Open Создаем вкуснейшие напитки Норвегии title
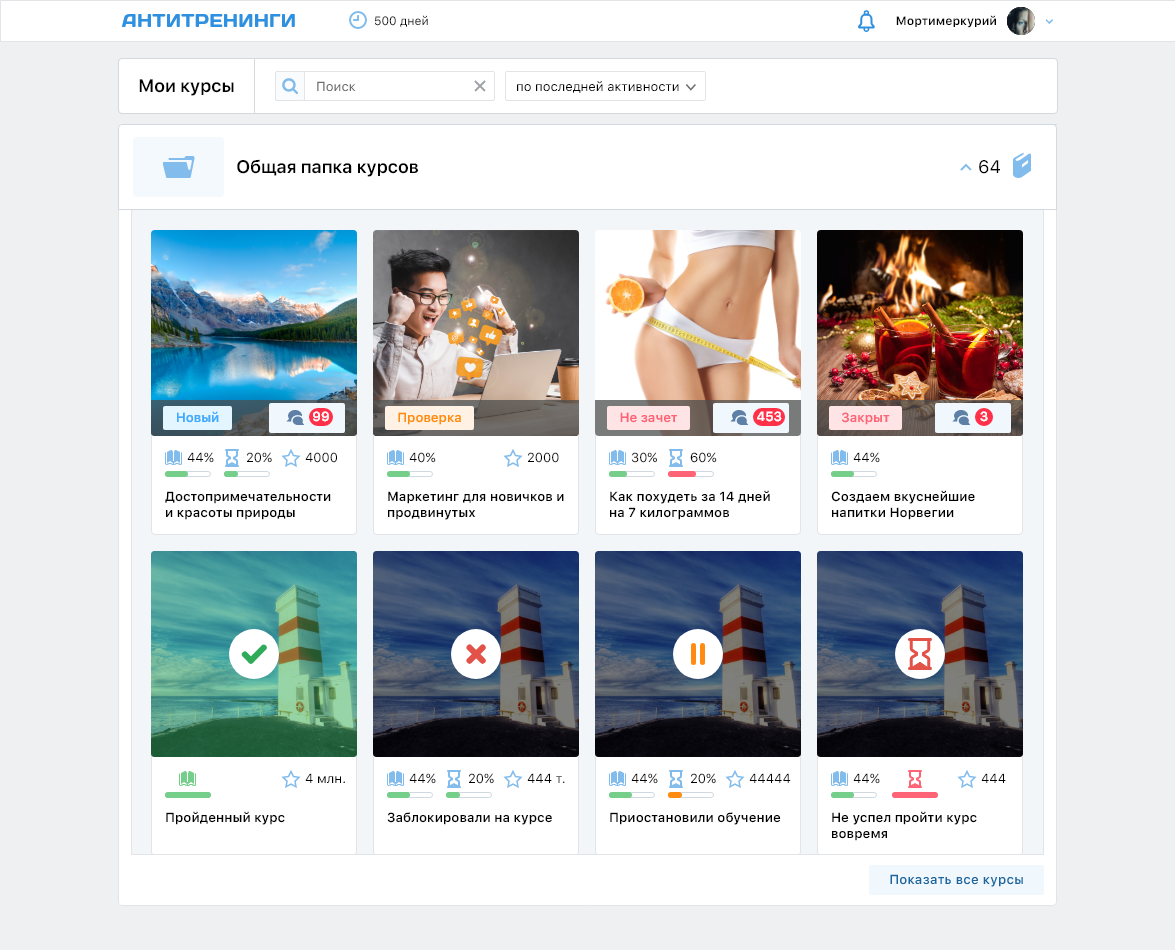The width and height of the screenshot is (1175, 950). (903, 504)
